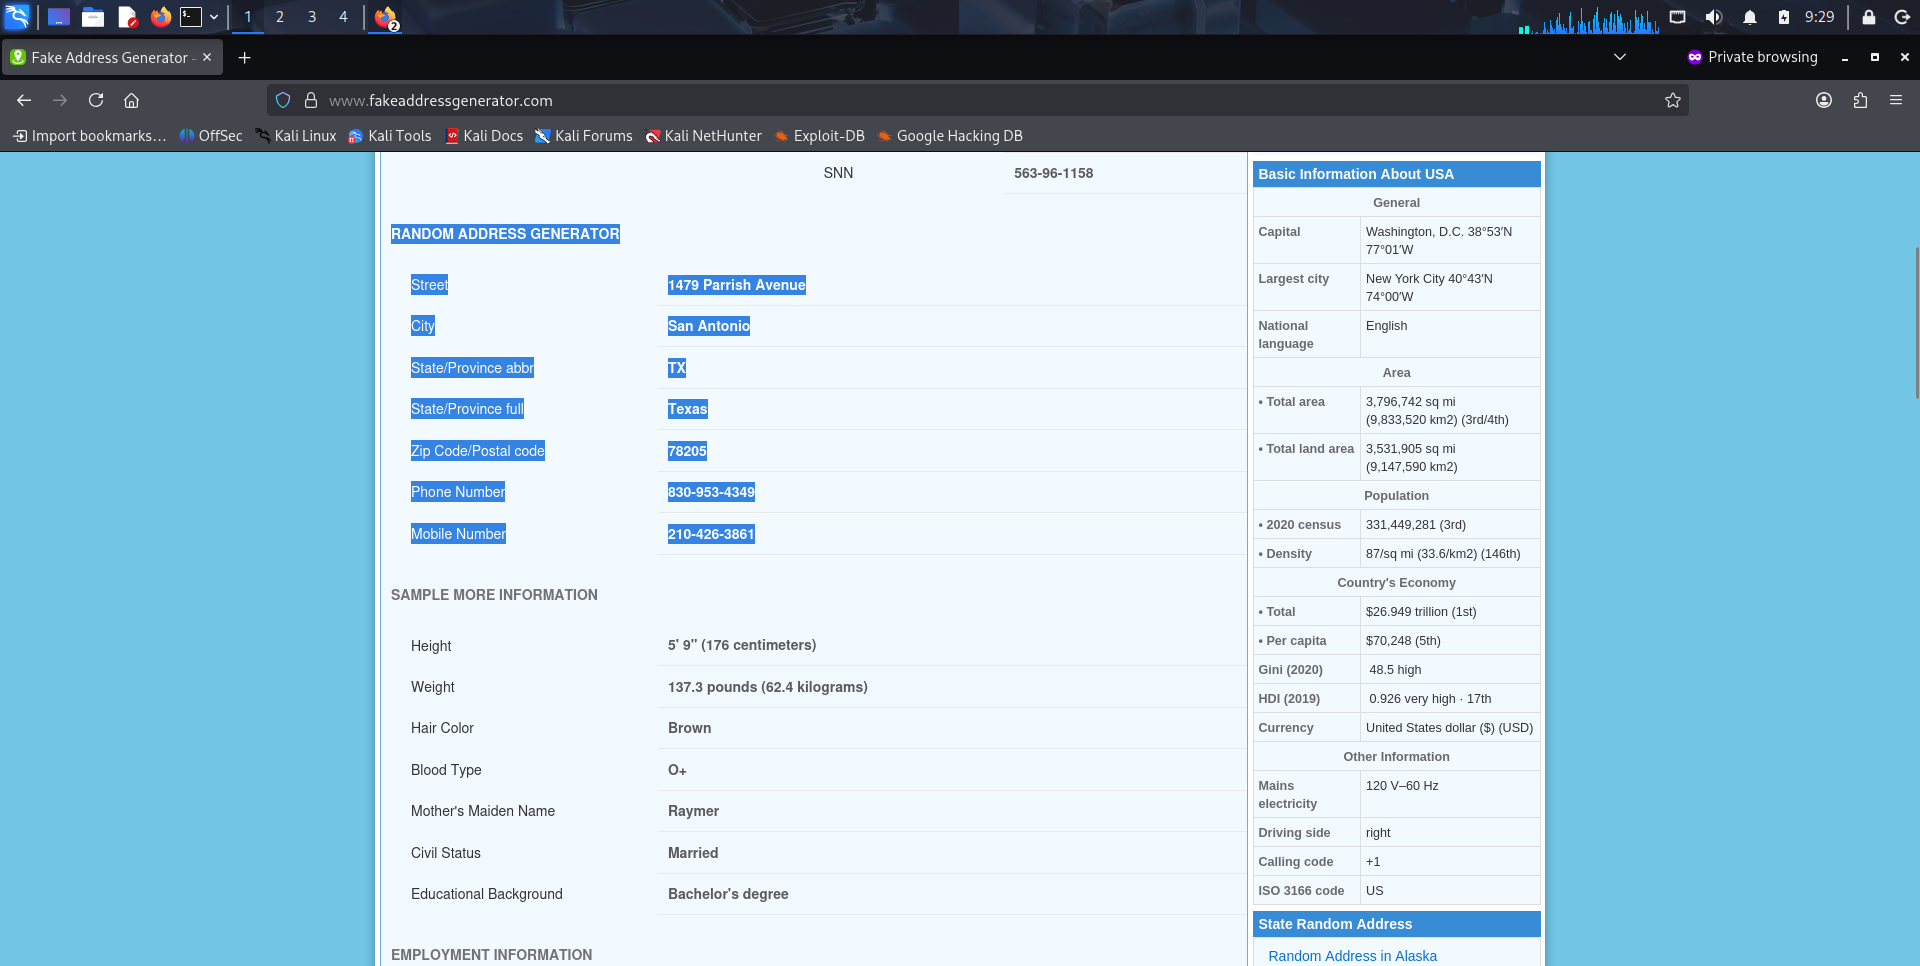Open the Kali Linux bookmark
1920x966 pixels.
point(296,136)
